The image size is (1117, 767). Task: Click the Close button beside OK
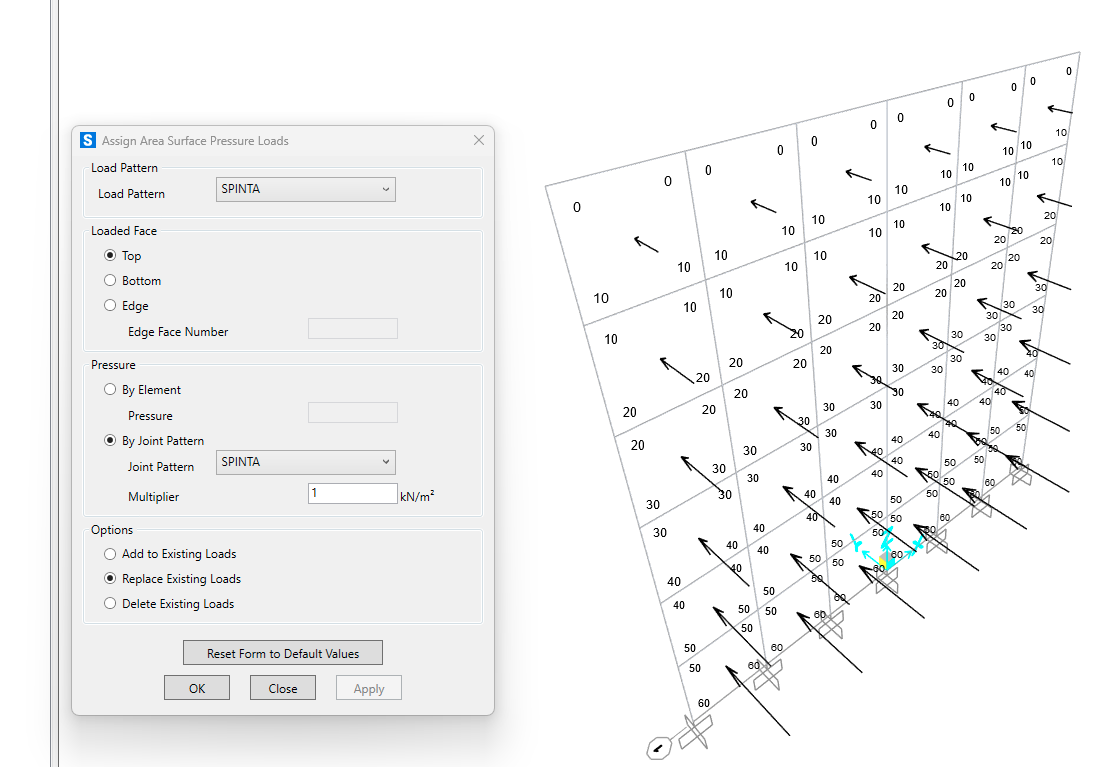pyautogui.click(x=283, y=688)
